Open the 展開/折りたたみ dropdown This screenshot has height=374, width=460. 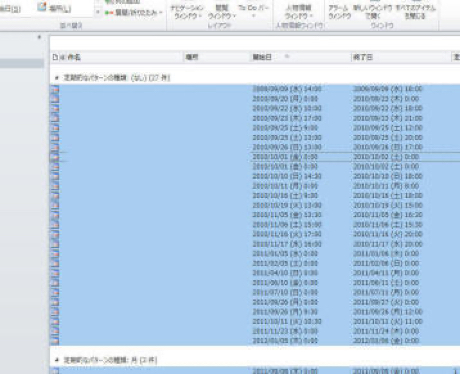point(133,13)
